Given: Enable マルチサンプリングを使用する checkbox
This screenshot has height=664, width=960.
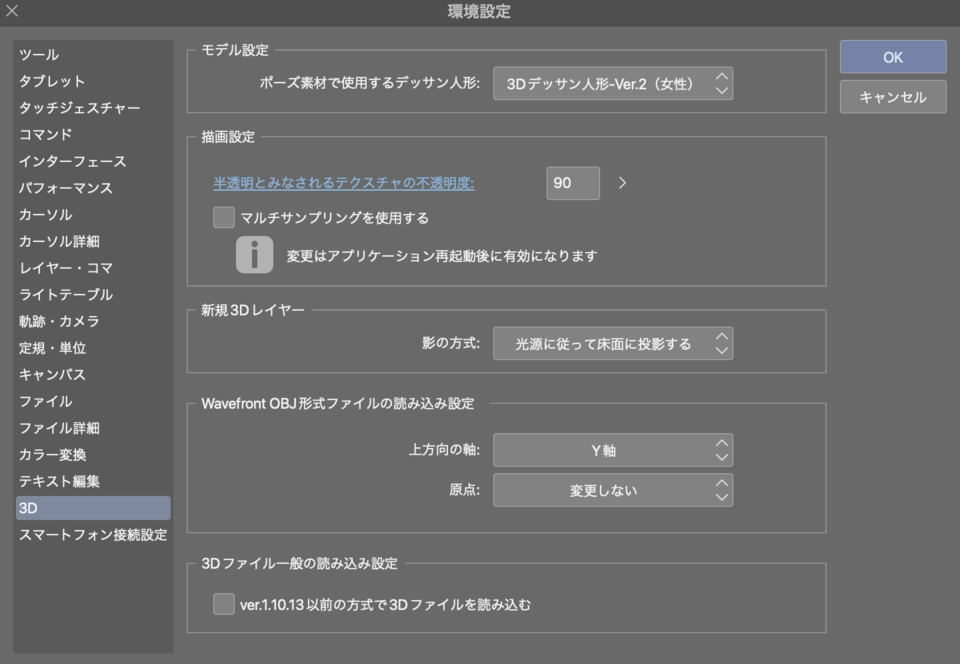Looking at the screenshot, I should (x=223, y=217).
